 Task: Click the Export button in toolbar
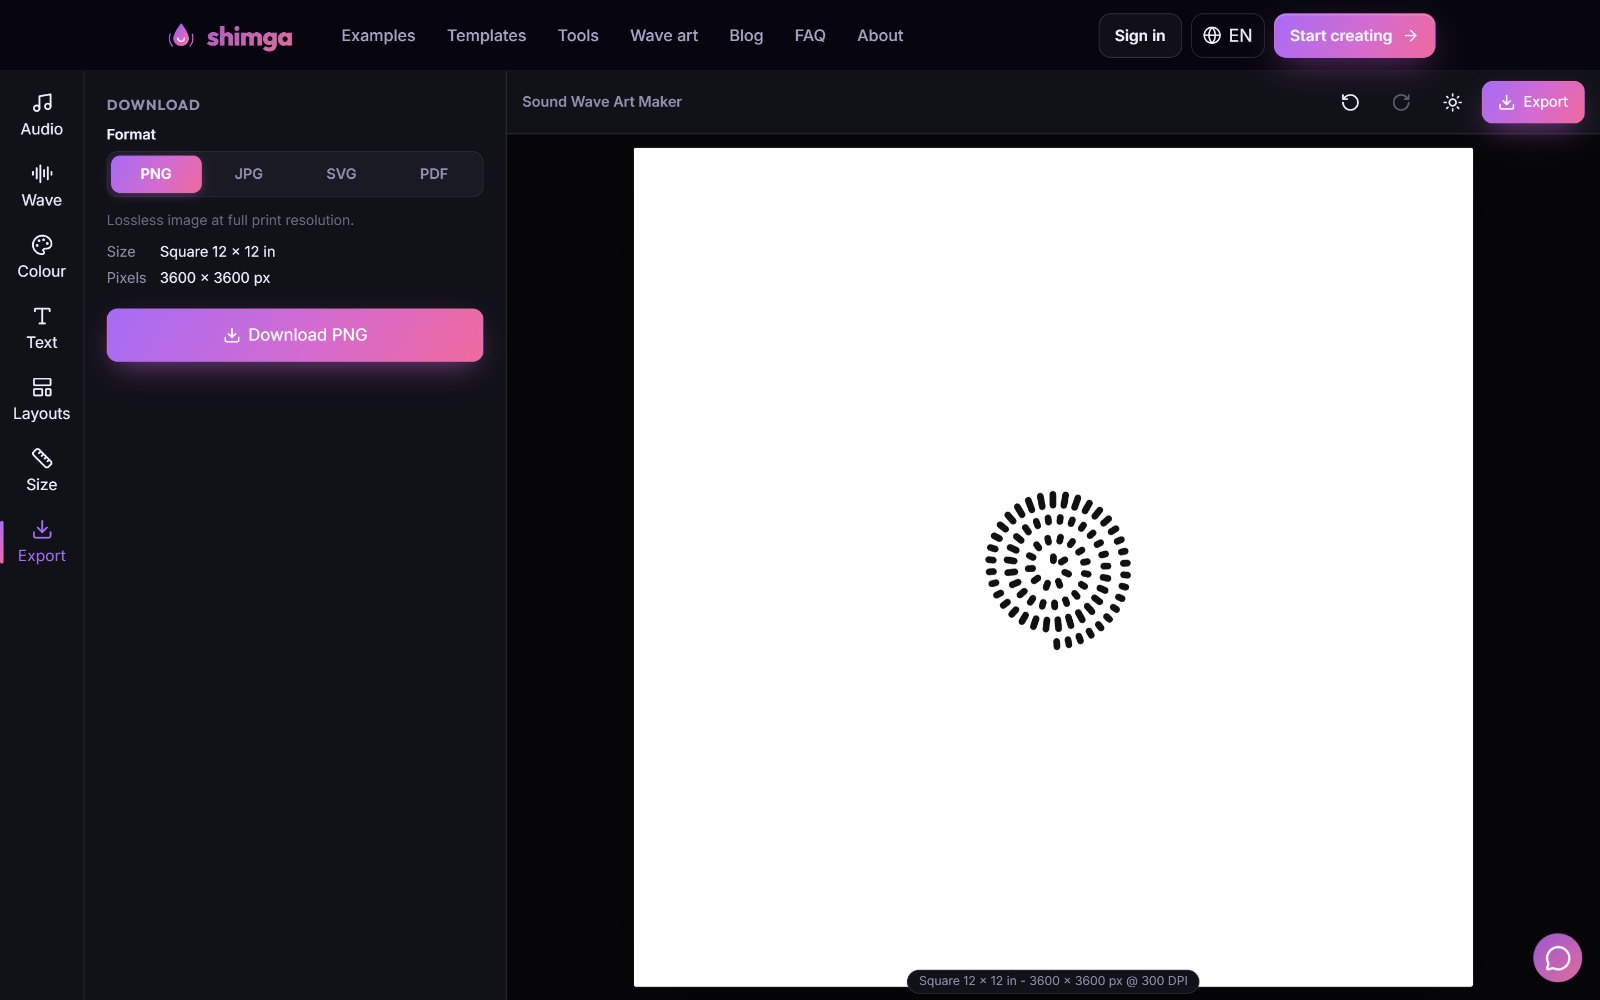click(x=1533, y=102)
